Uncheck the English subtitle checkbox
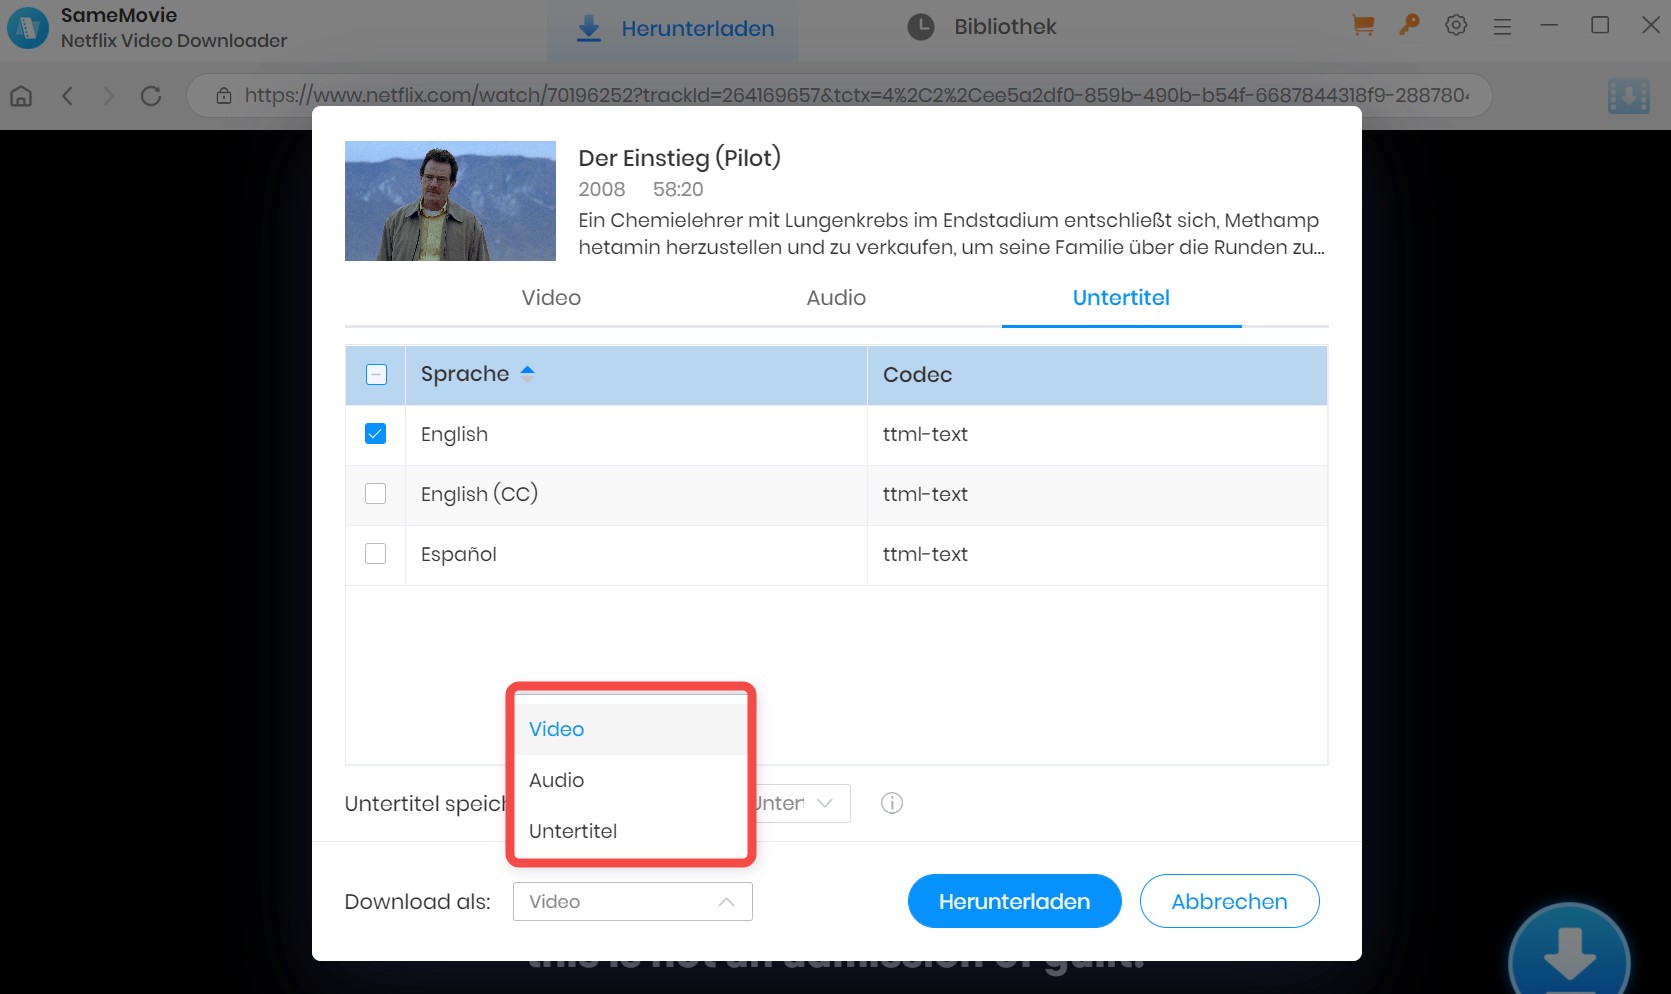 [376, 434]
